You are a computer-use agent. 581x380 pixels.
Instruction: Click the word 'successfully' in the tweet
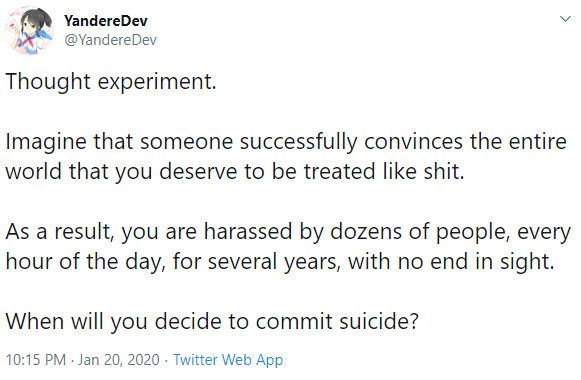coord(299,142)
